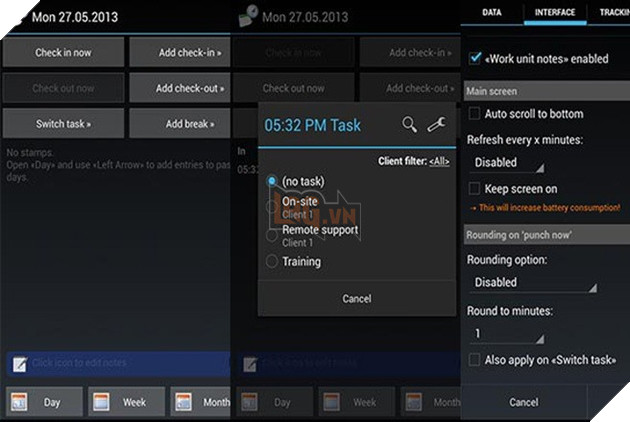630x422 pixels.
Task: Click the calendar icon on the undimmed Week button
Action: (x=99, y=402)
